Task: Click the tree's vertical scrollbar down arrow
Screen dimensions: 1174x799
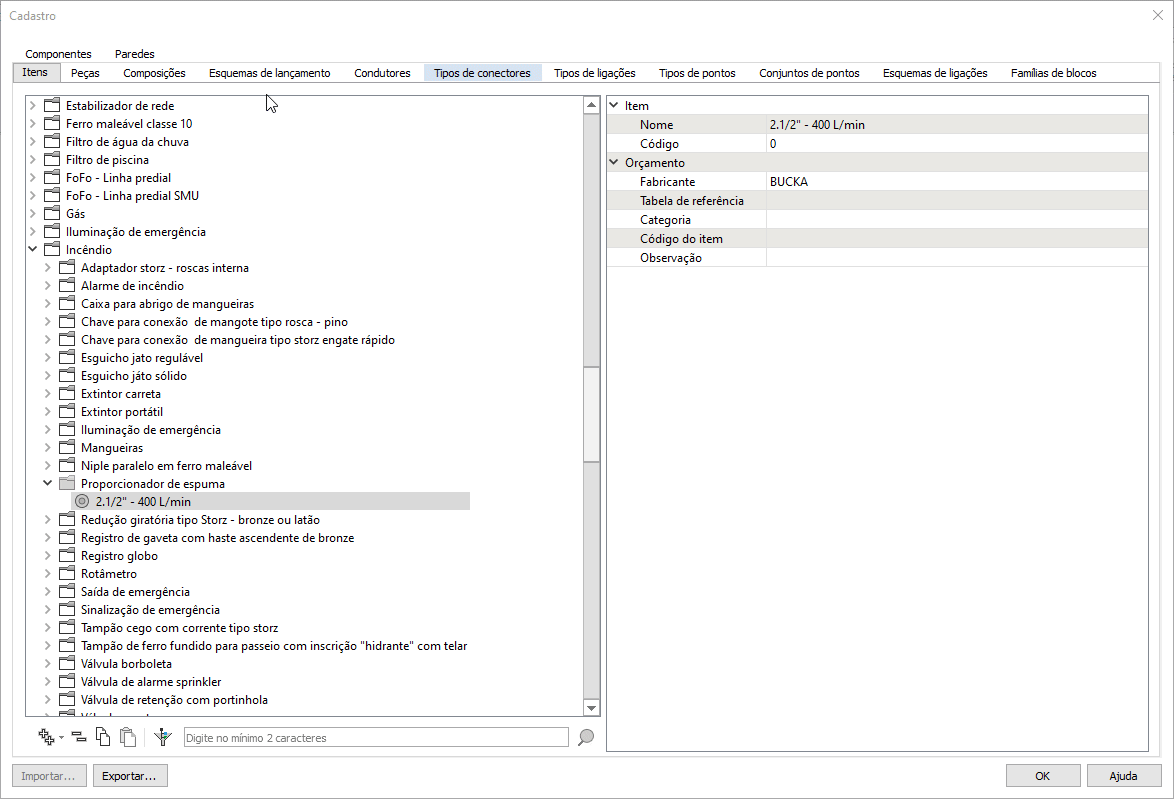Action: [x=591, y=708]
